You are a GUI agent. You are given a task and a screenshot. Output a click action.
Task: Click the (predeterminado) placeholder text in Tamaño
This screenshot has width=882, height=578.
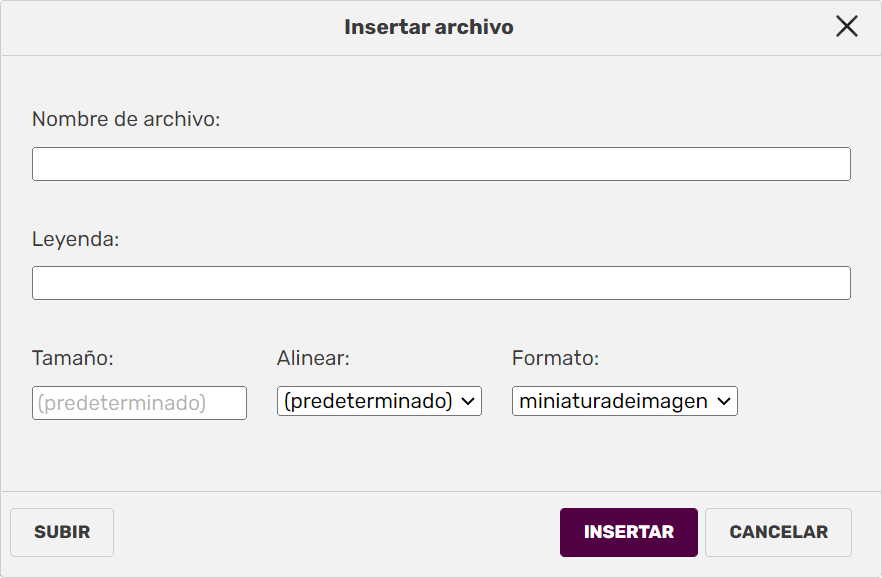[121, 403]
